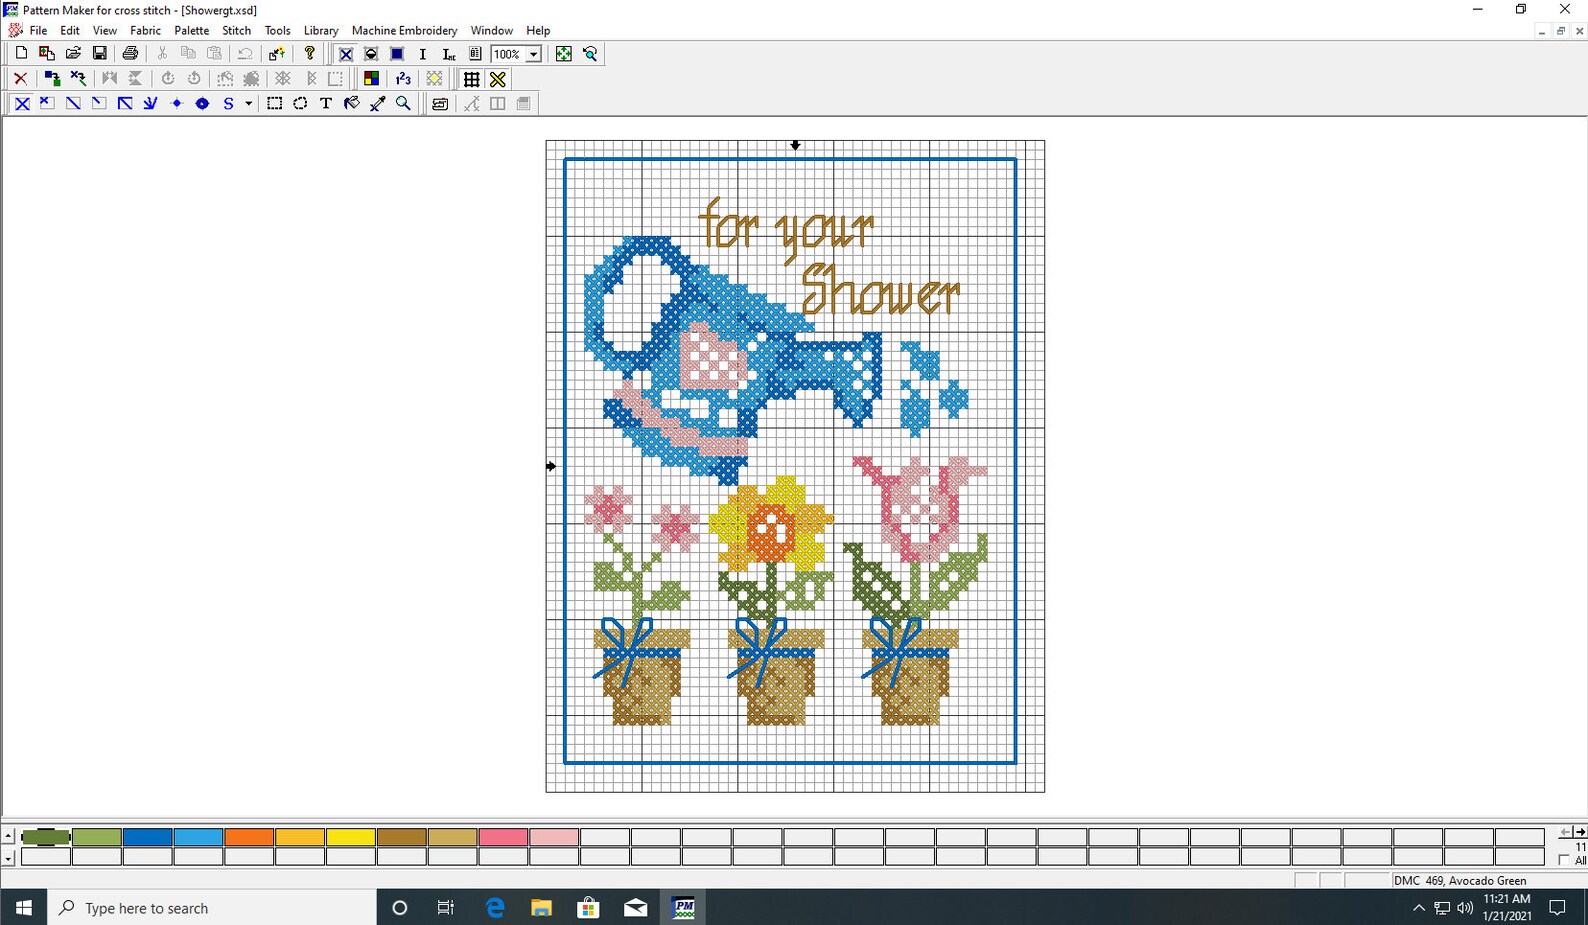The height and width of the screenshot is (925, 1588).
Task: Select the full cross stitch tool
Action: pyautogui.click(x=22, y=104)
